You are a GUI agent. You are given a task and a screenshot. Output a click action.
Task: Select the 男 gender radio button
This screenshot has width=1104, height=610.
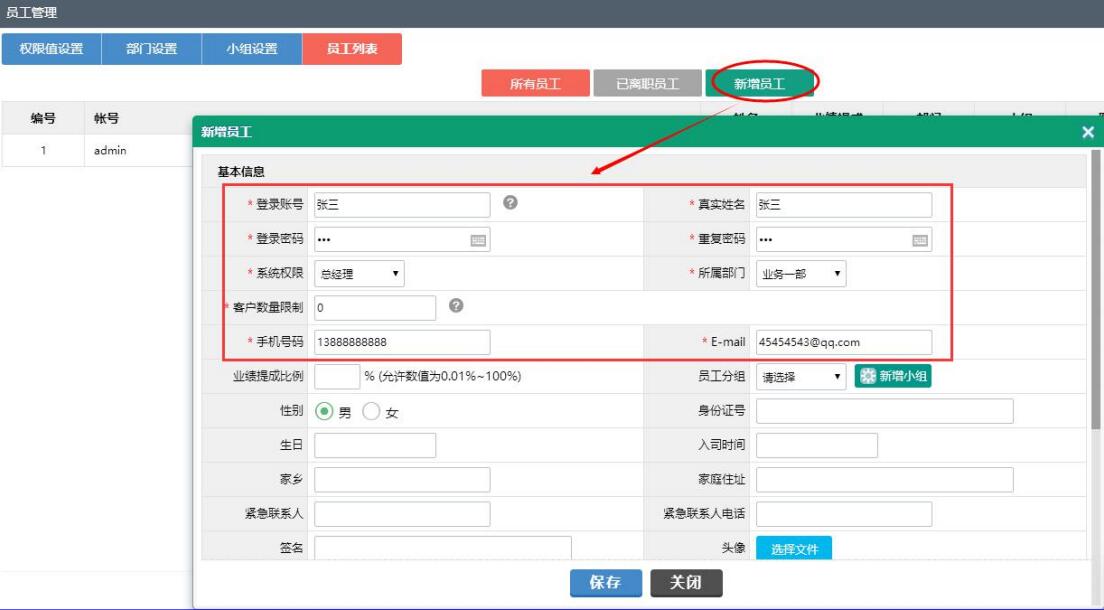point(324,411)
